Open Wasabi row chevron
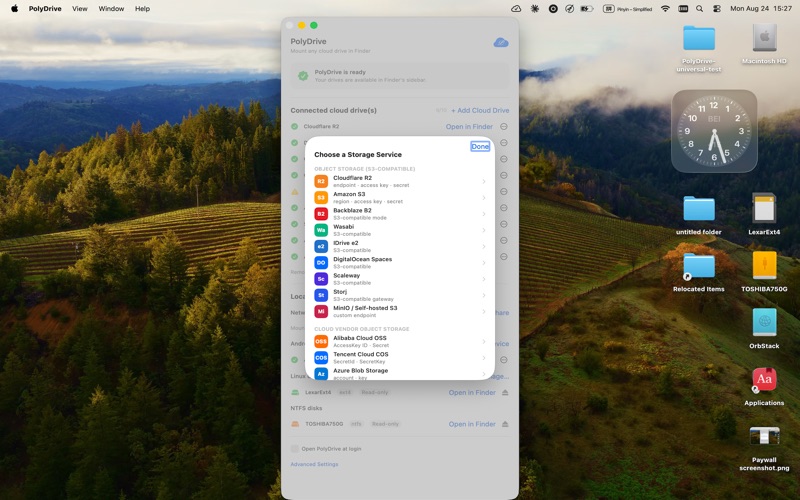Screen dimensions: 800x500 (x=484, y=231)
